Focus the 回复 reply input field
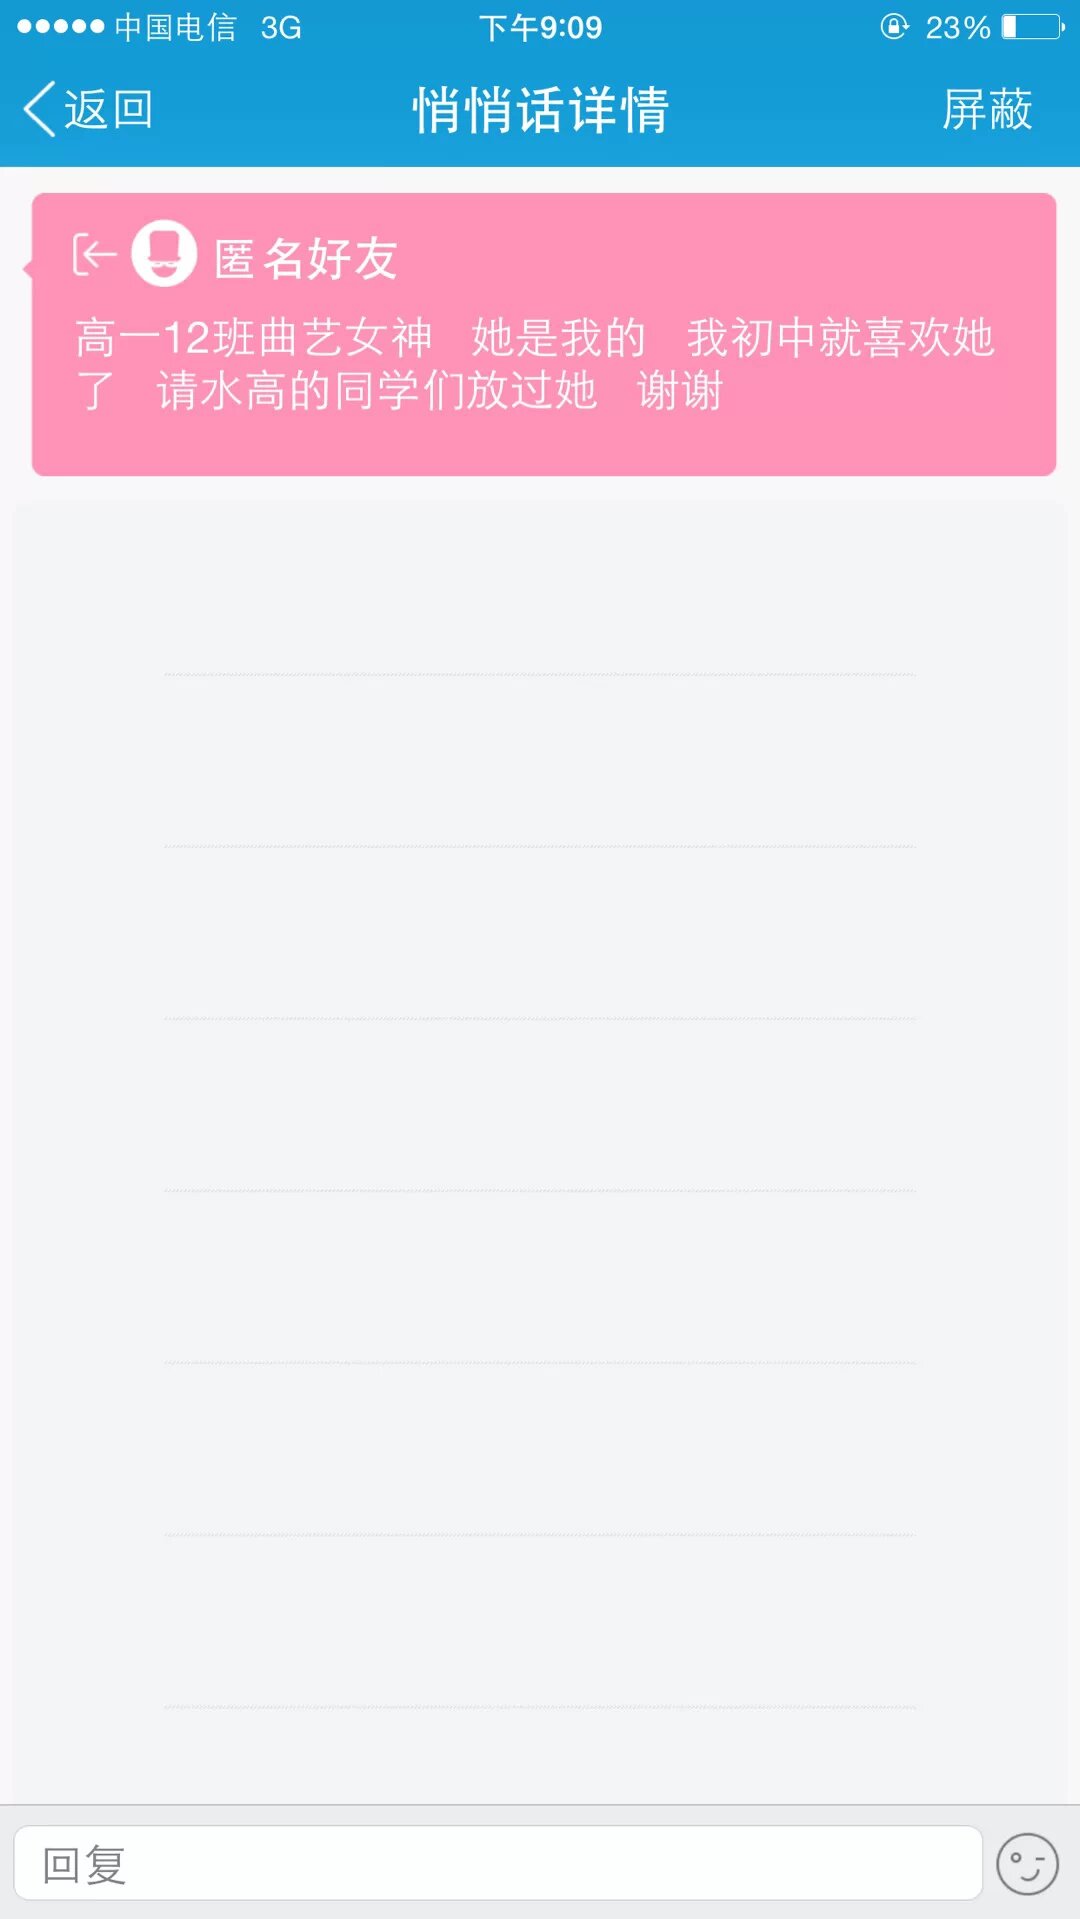This screenshot has height=1919, width=1080. (x=497, y=1863)
